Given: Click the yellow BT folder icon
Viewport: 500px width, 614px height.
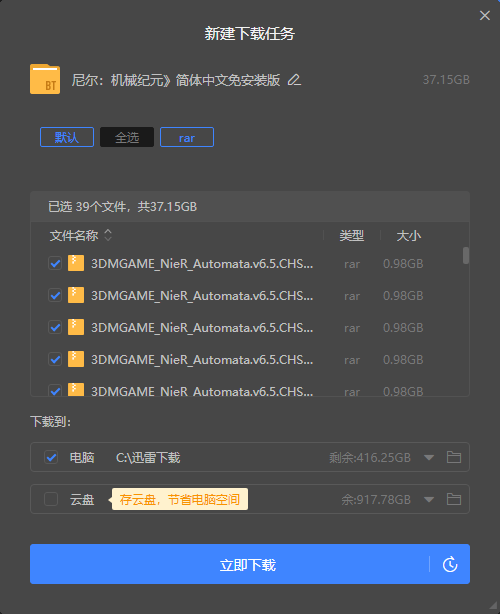Looking at the screenshot, I should pyautogui.click(x=45, y=79).
